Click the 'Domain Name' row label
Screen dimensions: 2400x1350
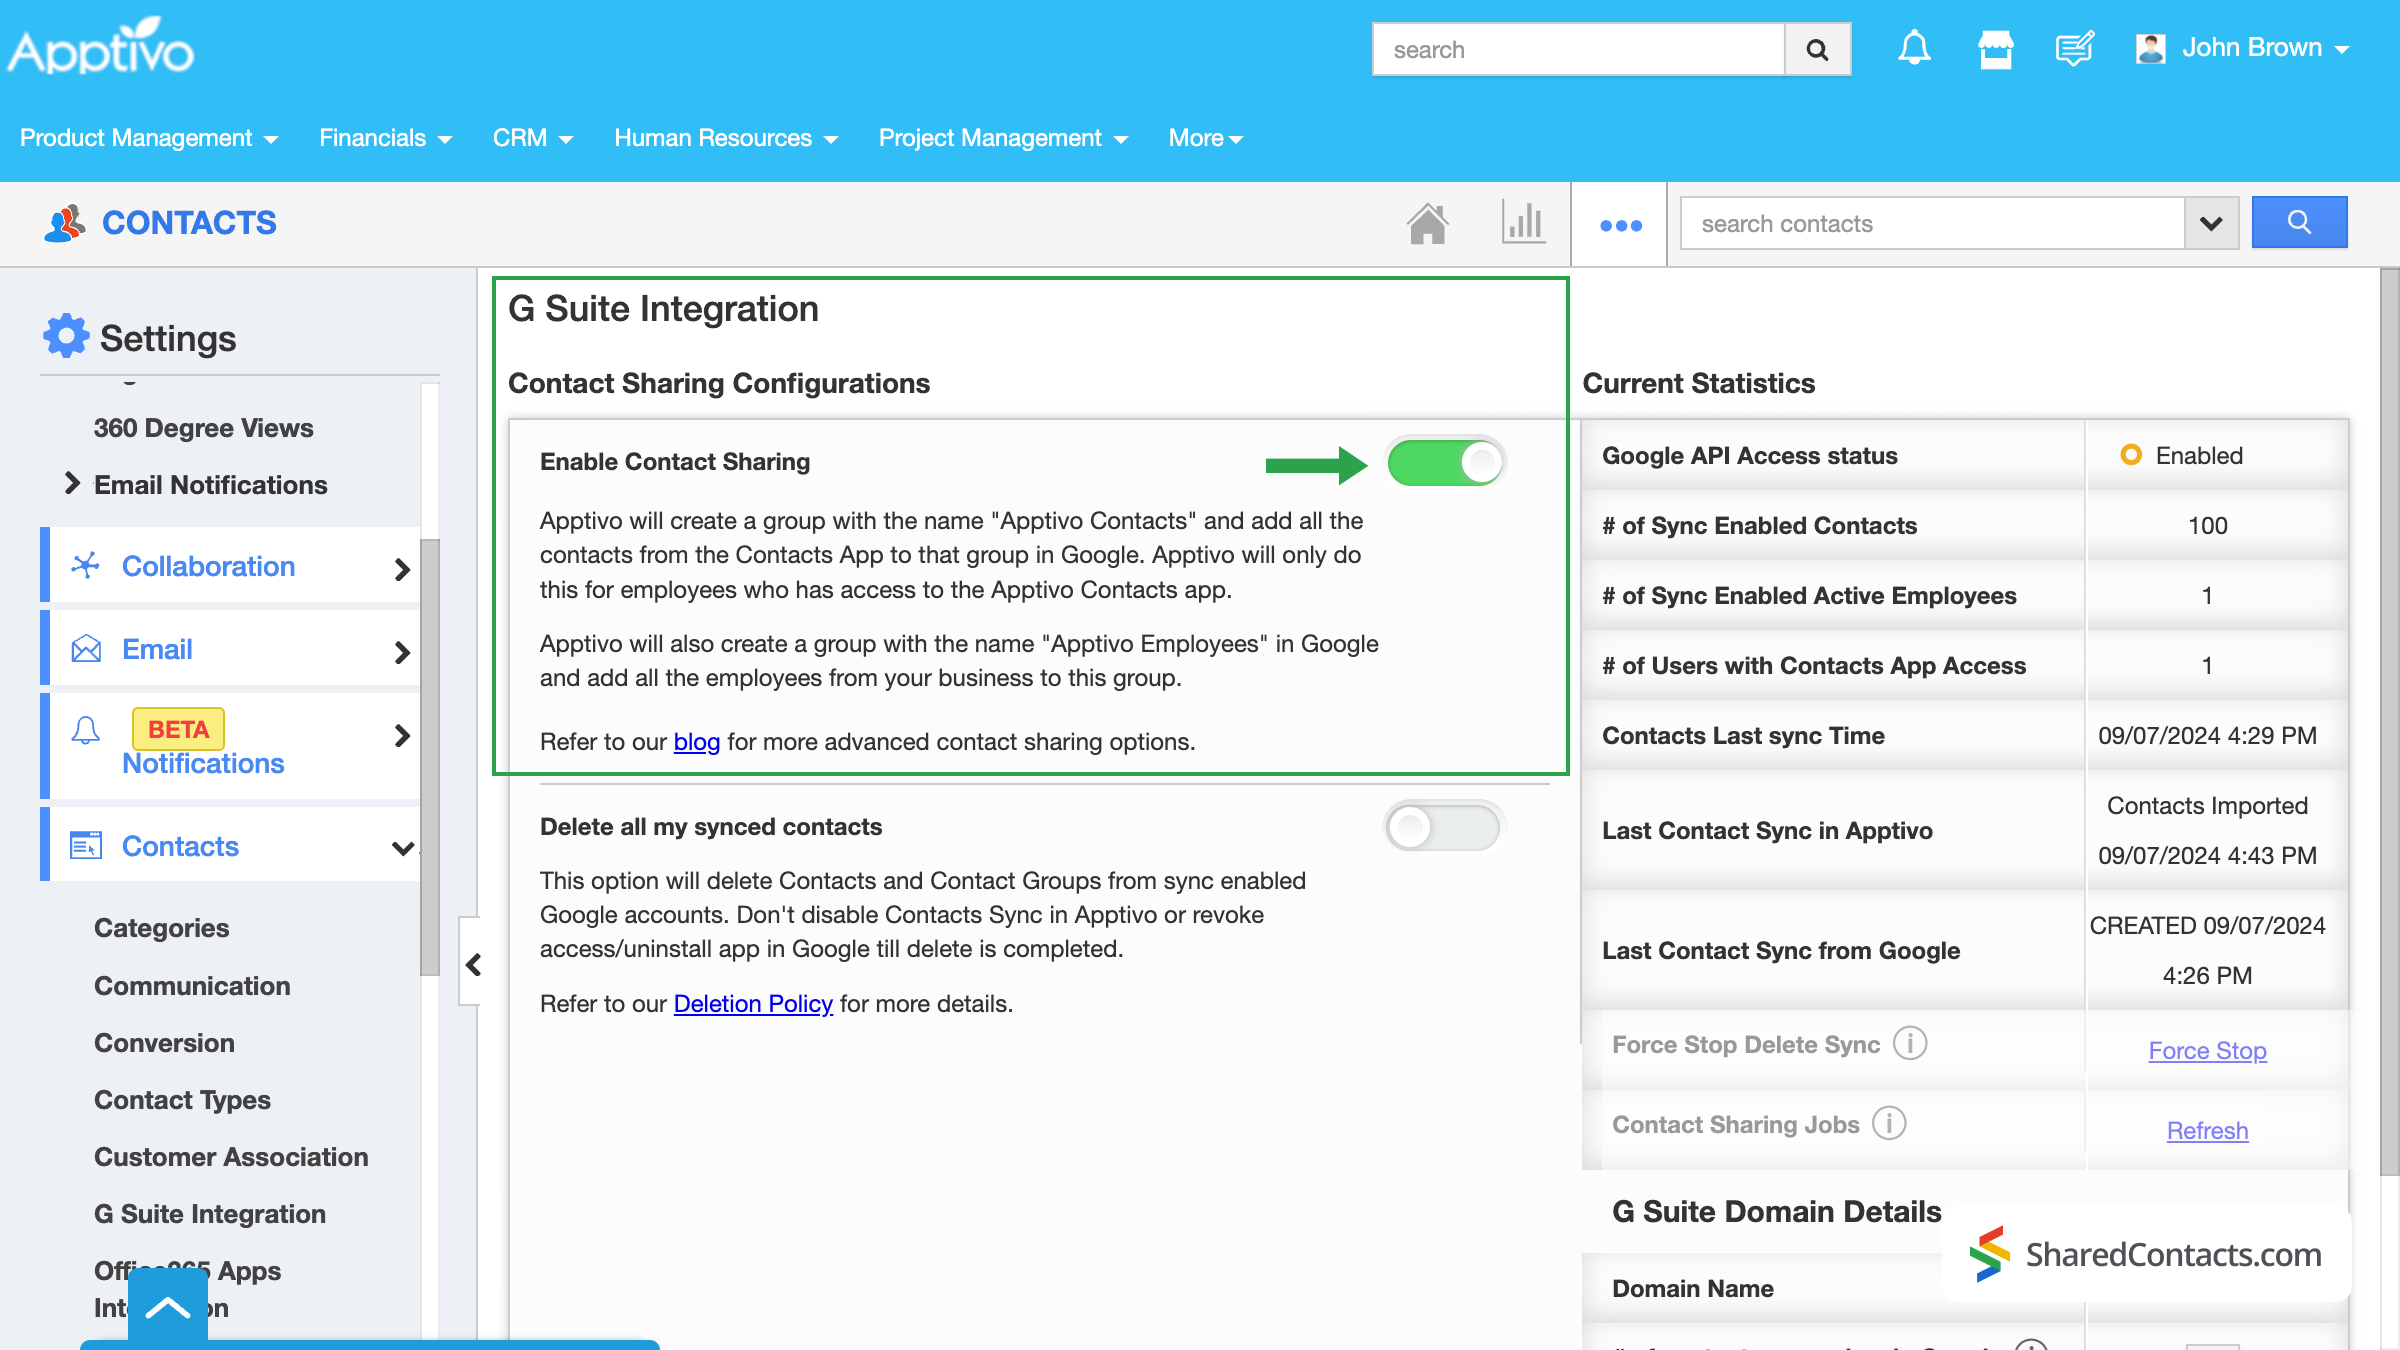(x=1692, y=1289)
